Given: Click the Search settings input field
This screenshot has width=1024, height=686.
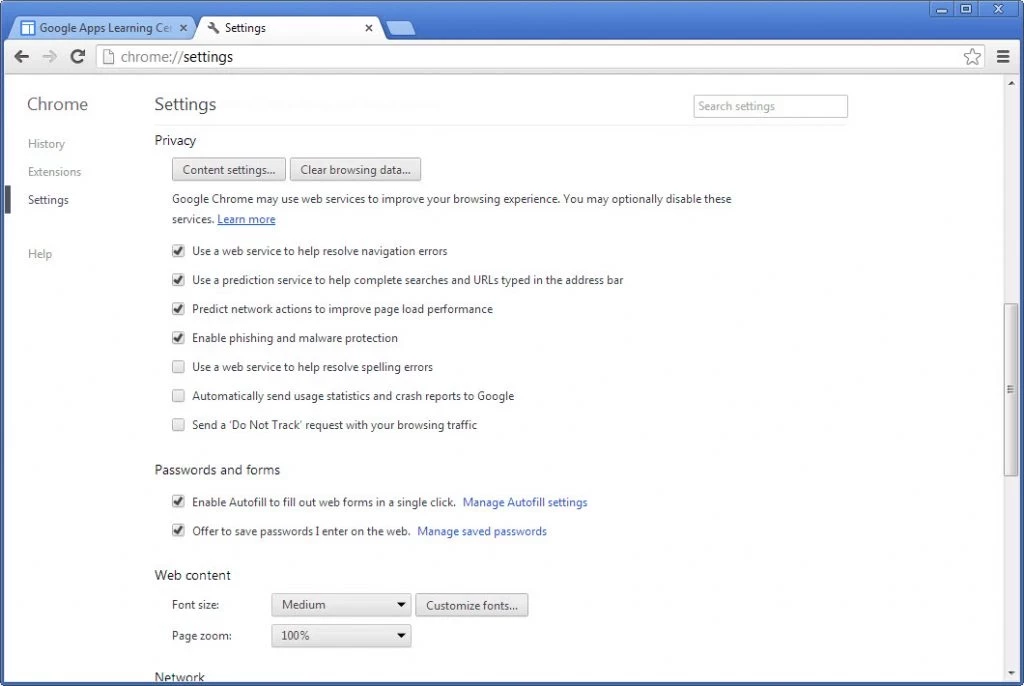Looking at the screenshot, I should point(770,106).
